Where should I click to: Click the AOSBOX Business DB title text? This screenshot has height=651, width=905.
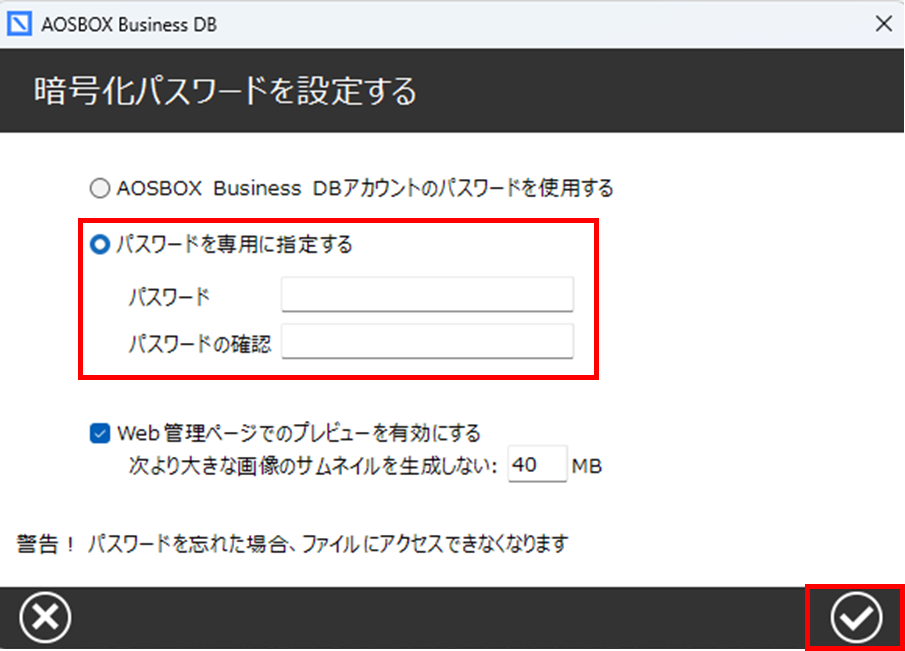tap(129, 25)
